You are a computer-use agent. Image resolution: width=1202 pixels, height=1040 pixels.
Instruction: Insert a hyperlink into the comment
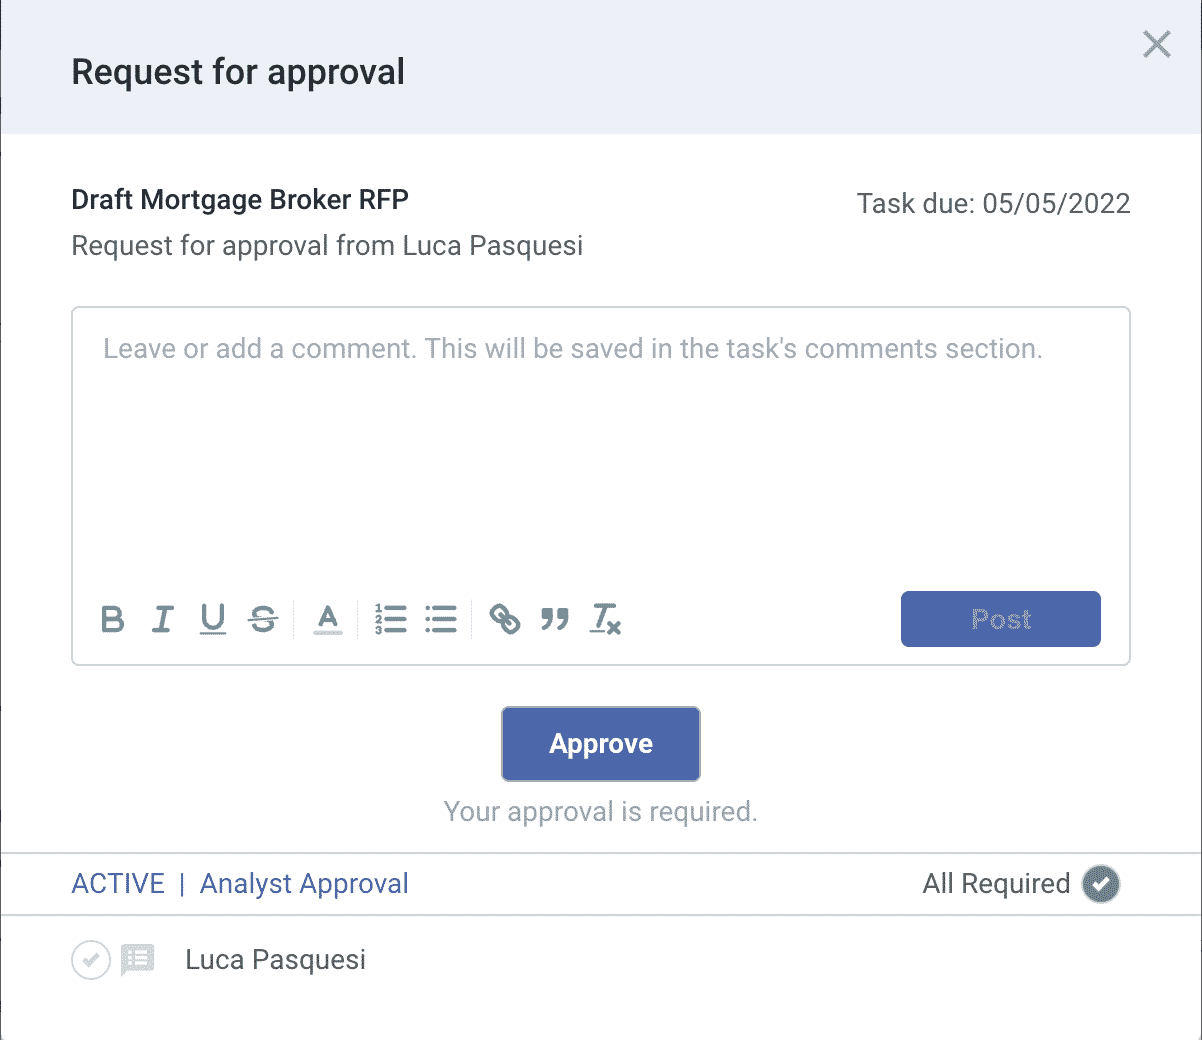[x=507, y=619]
